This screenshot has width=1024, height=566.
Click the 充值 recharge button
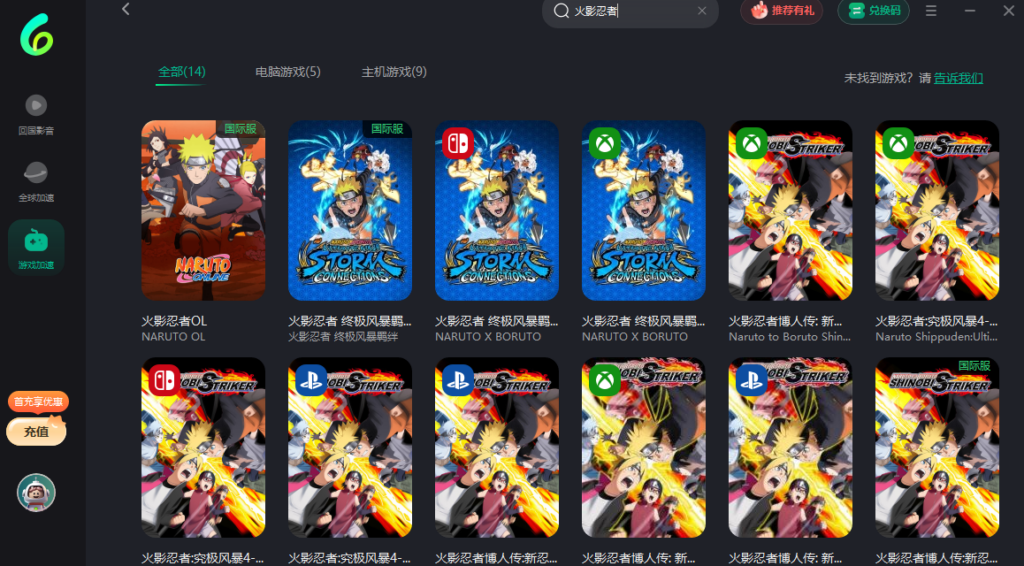pyautogui.click(x=36, y=432)
